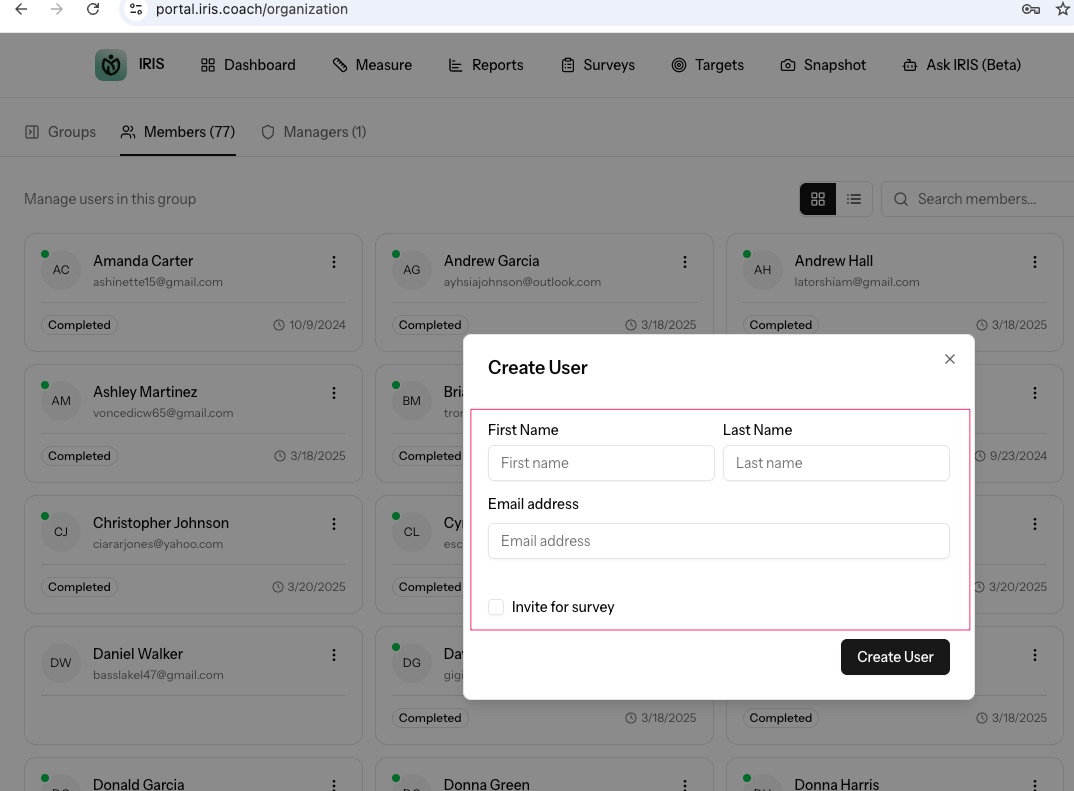The height and width of the screenshot is (791, 1074).
Task: Click email voncedicw65@gmail.com
Action: [x=163, y=413]
